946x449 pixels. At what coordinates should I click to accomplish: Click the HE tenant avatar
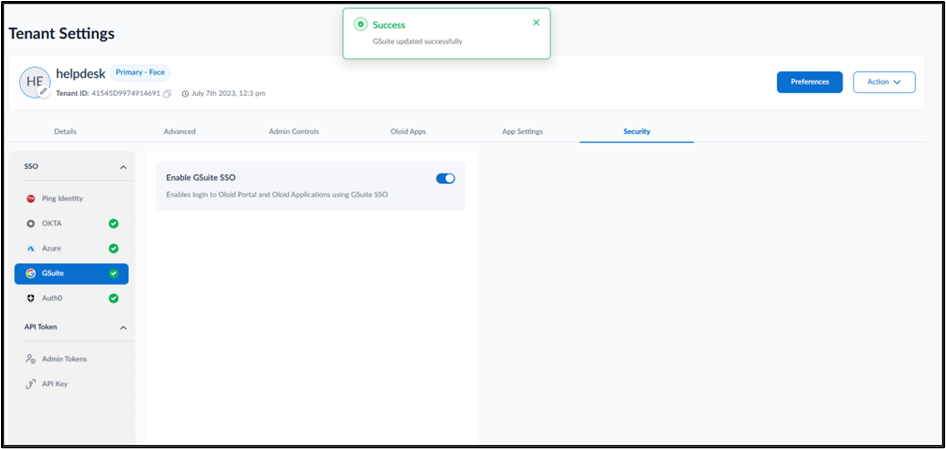35,82
